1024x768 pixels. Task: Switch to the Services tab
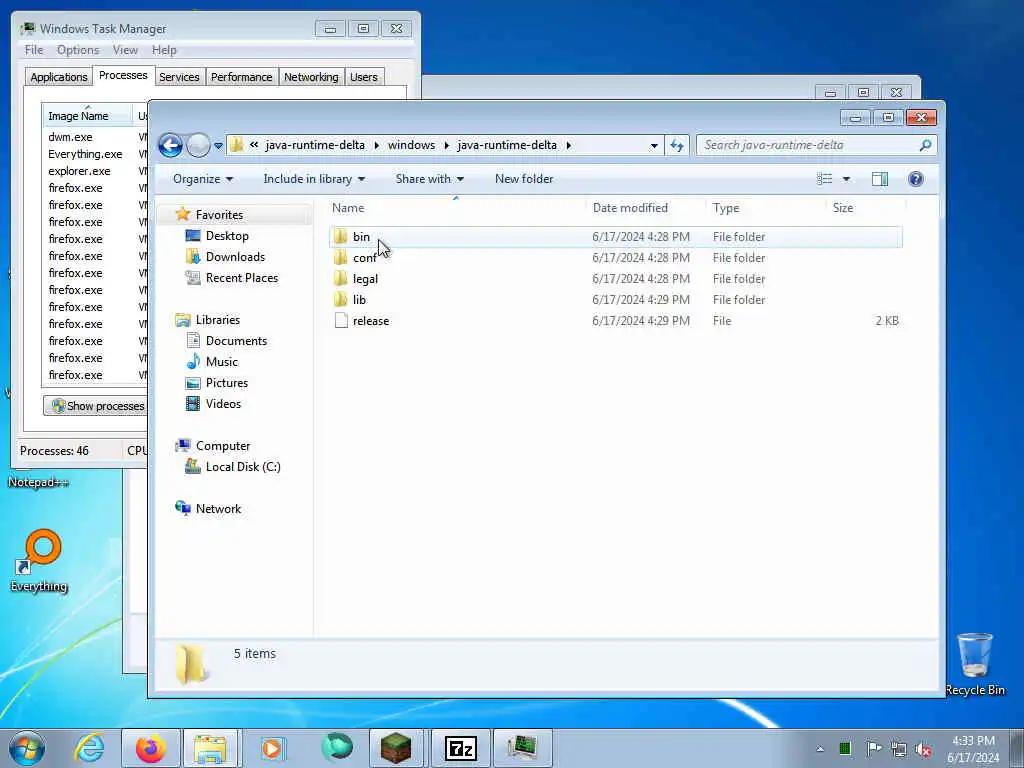(x=179, y=77)
